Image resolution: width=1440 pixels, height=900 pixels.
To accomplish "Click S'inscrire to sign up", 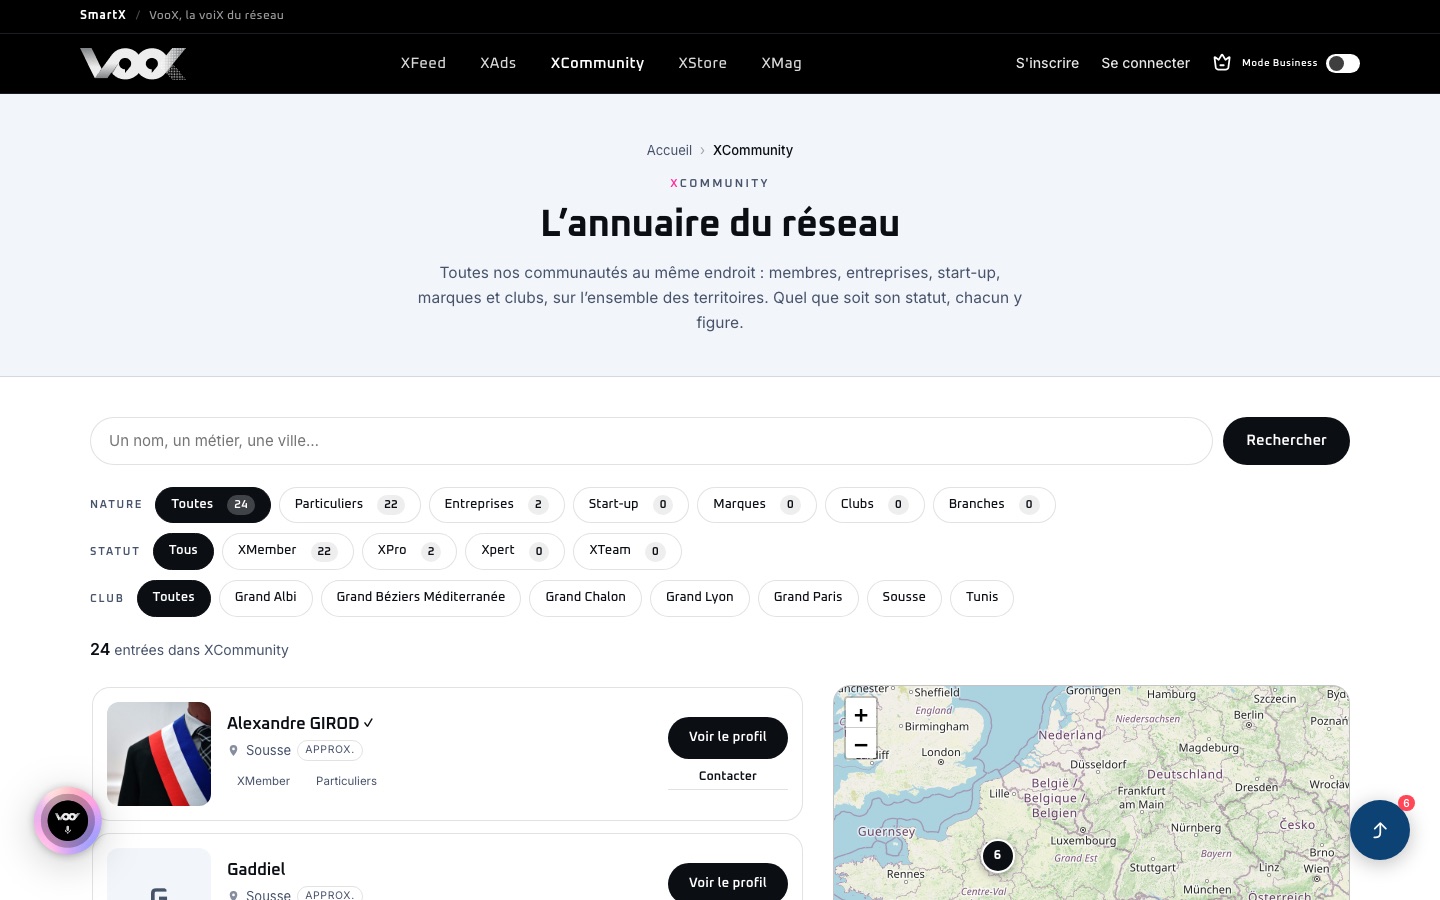I will (1047, 63).
